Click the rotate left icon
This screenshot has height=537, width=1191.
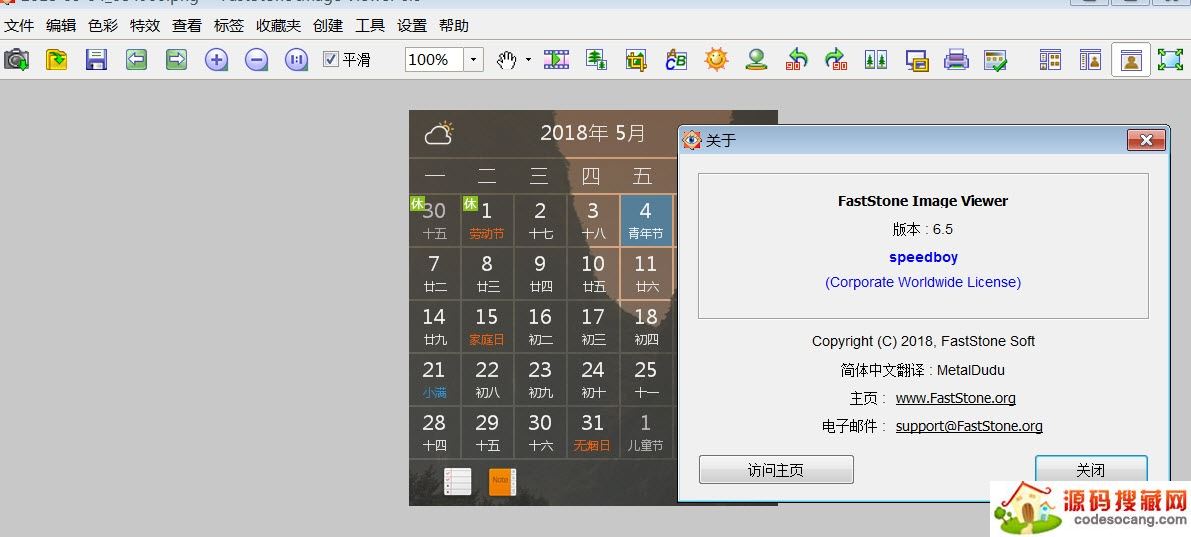pos(796,60)
